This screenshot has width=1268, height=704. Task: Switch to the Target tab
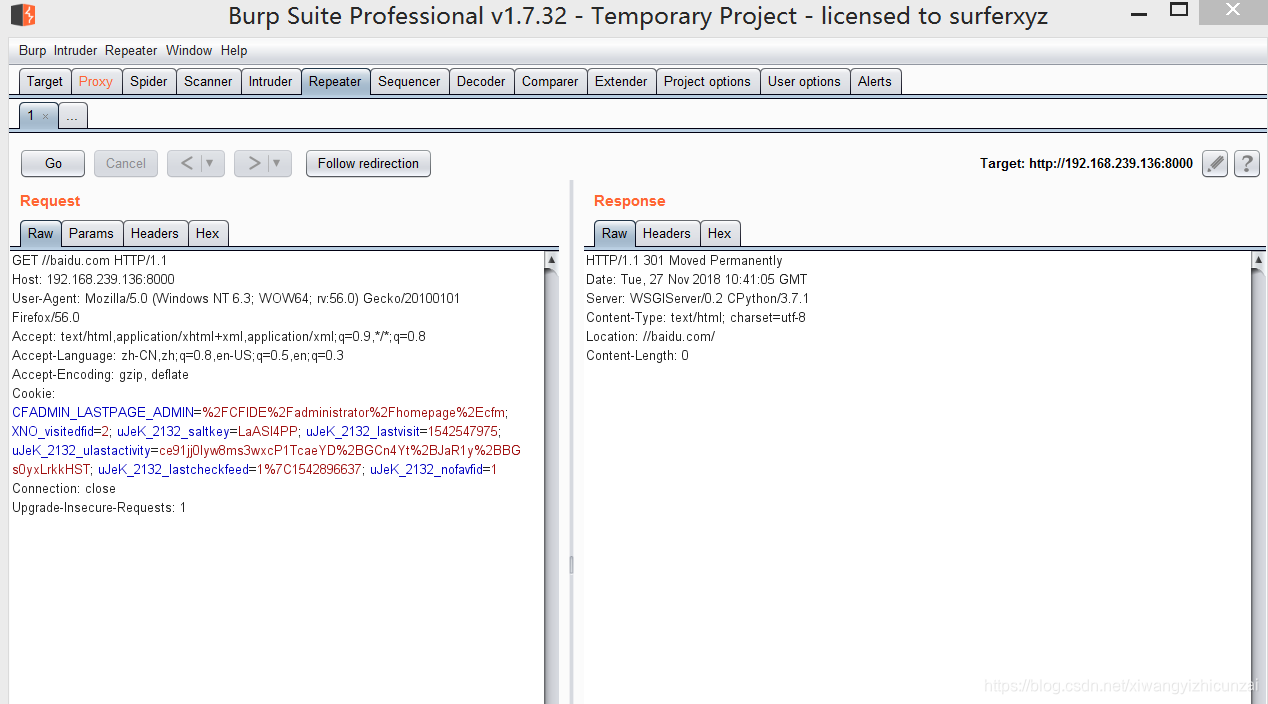point(45,81)
